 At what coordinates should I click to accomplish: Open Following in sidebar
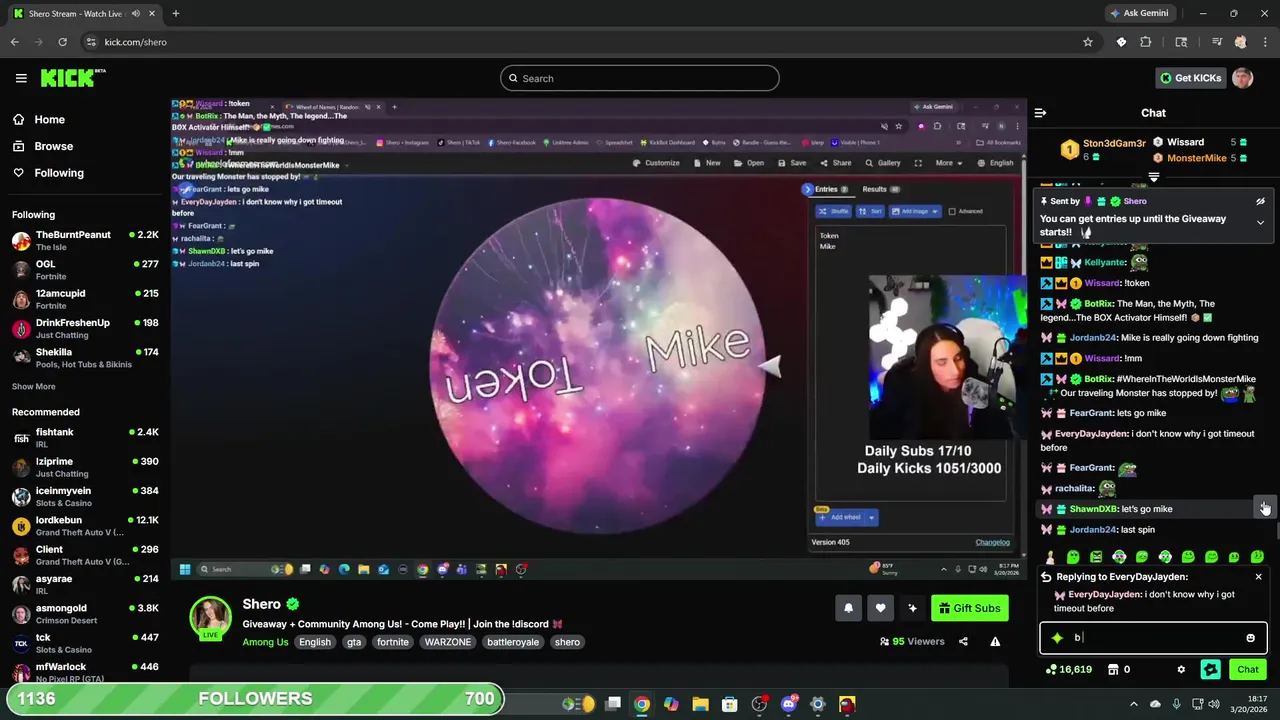click(x=59, y=173)
